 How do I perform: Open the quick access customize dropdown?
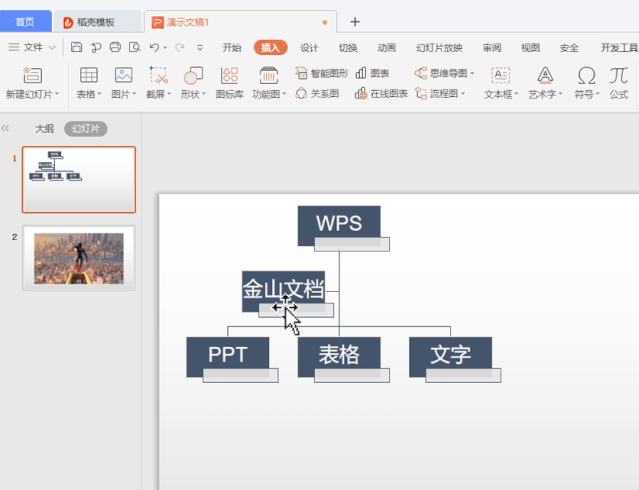click(x=200, y=48)
